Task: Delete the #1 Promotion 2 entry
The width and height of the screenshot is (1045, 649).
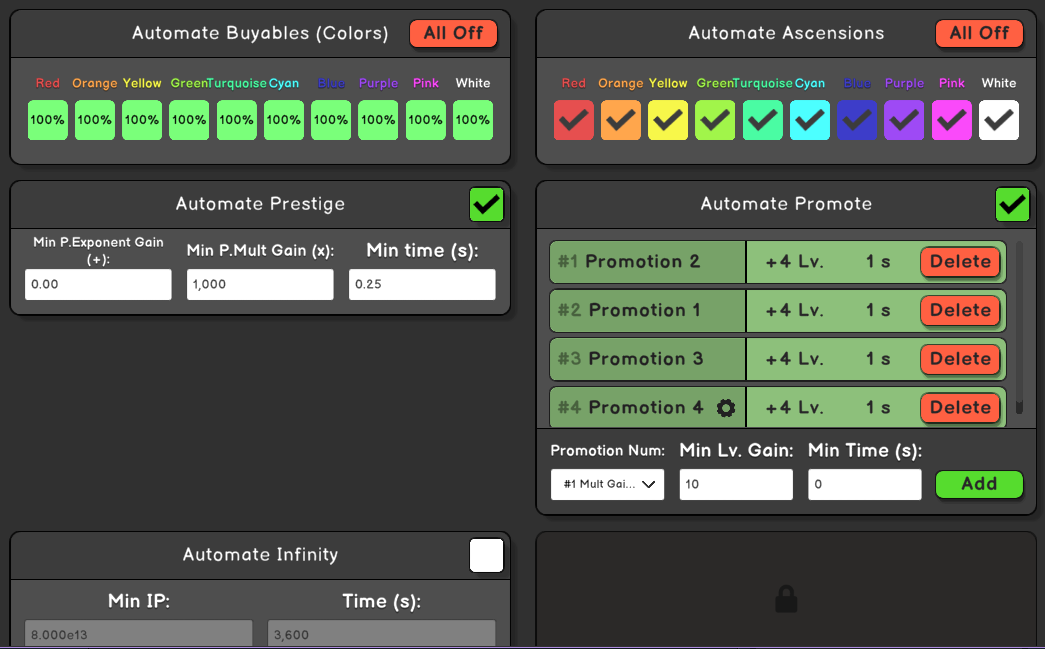Action: pos(960,262)
